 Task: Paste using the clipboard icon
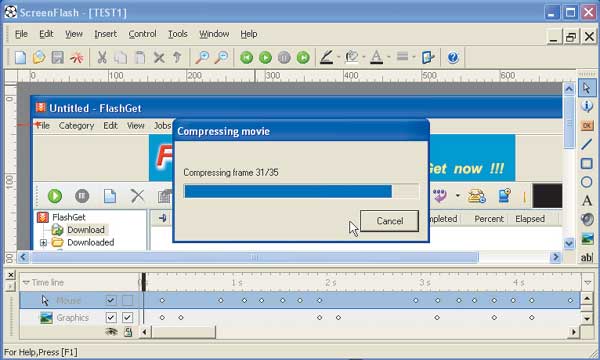pos(140,58)
